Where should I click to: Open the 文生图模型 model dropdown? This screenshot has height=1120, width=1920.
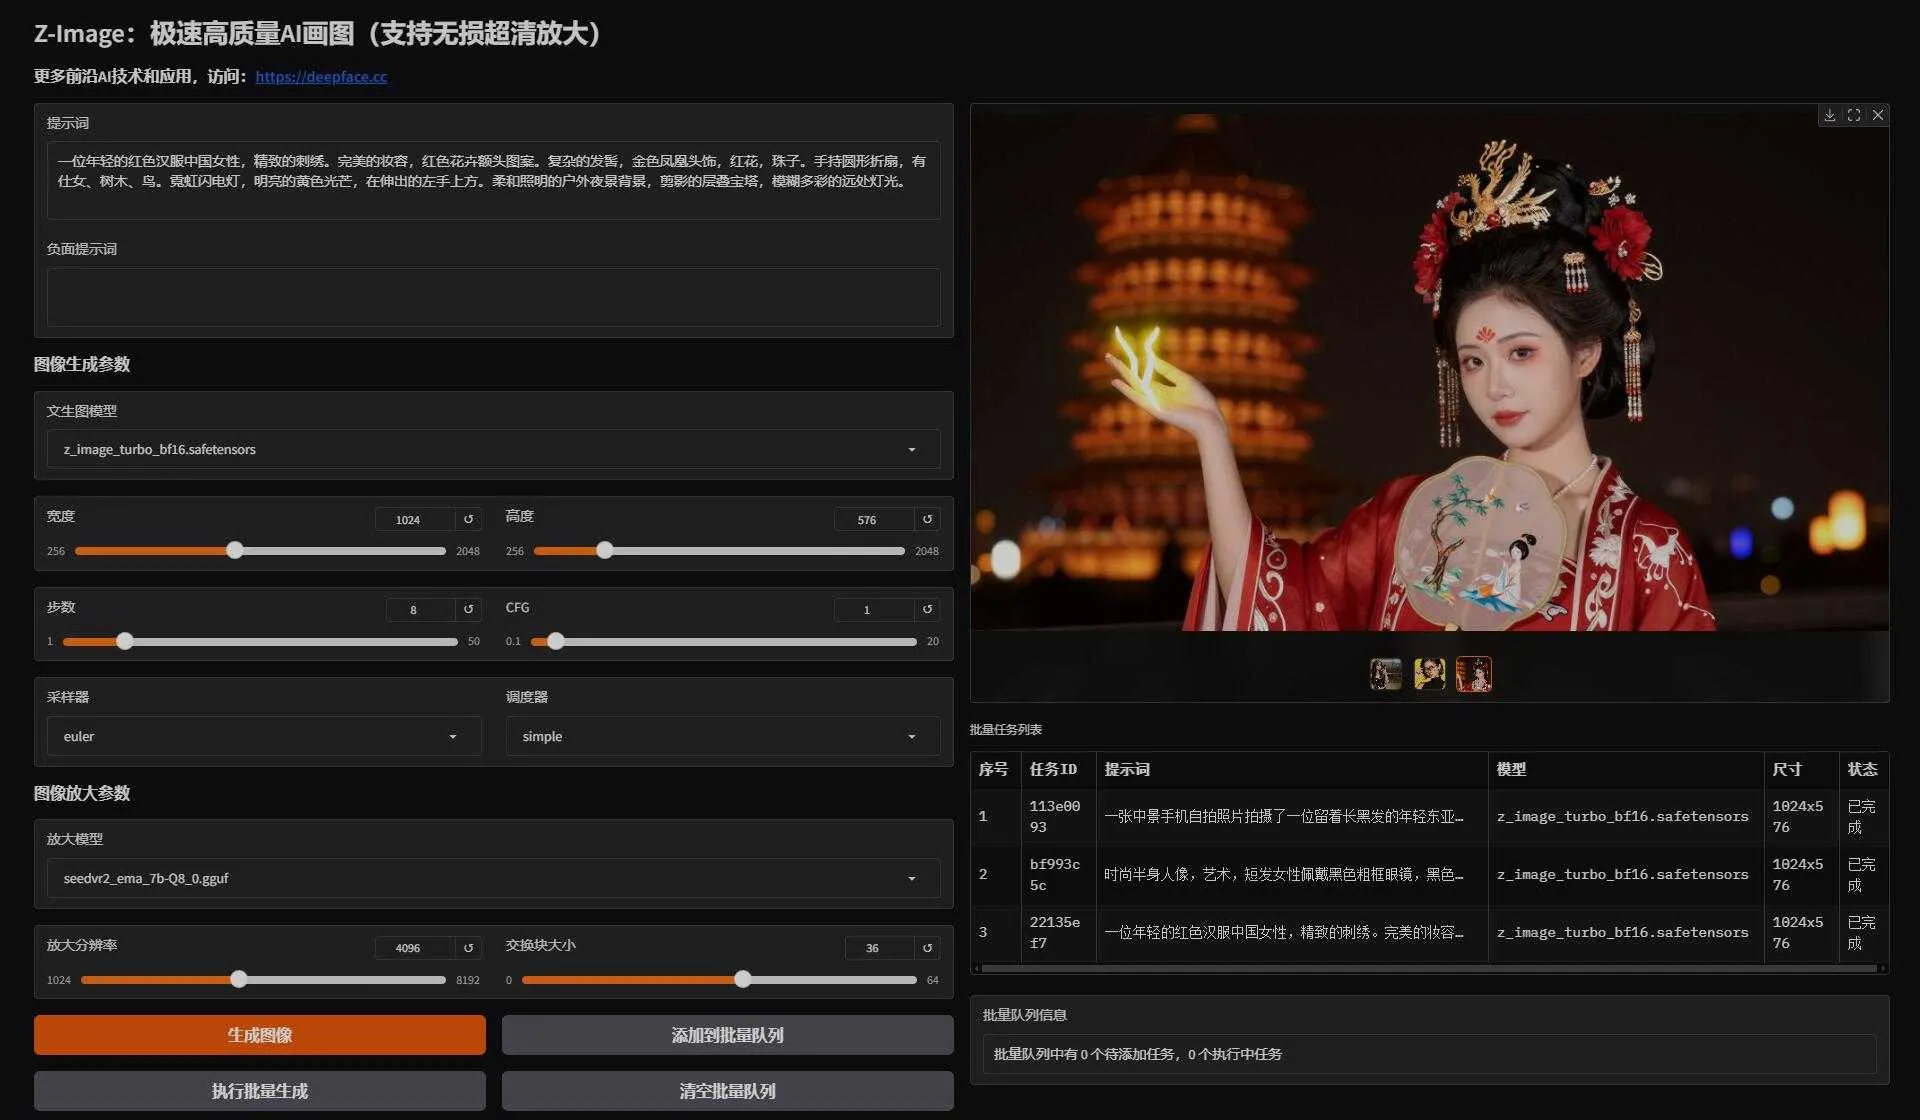click(493, 449)
